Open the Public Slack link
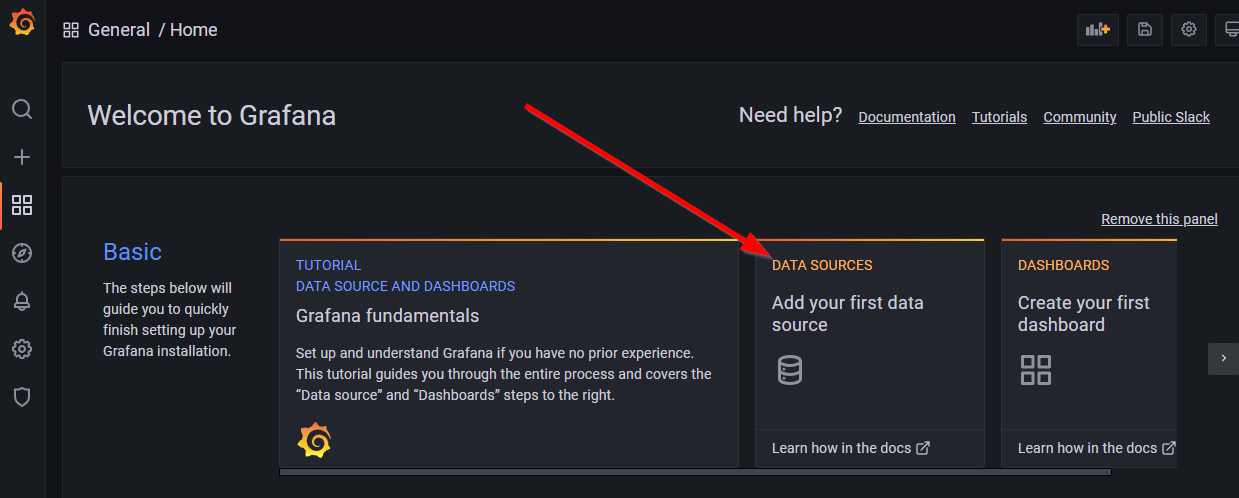Viewport: 1239px width, 498px height. pos(1171,117)
